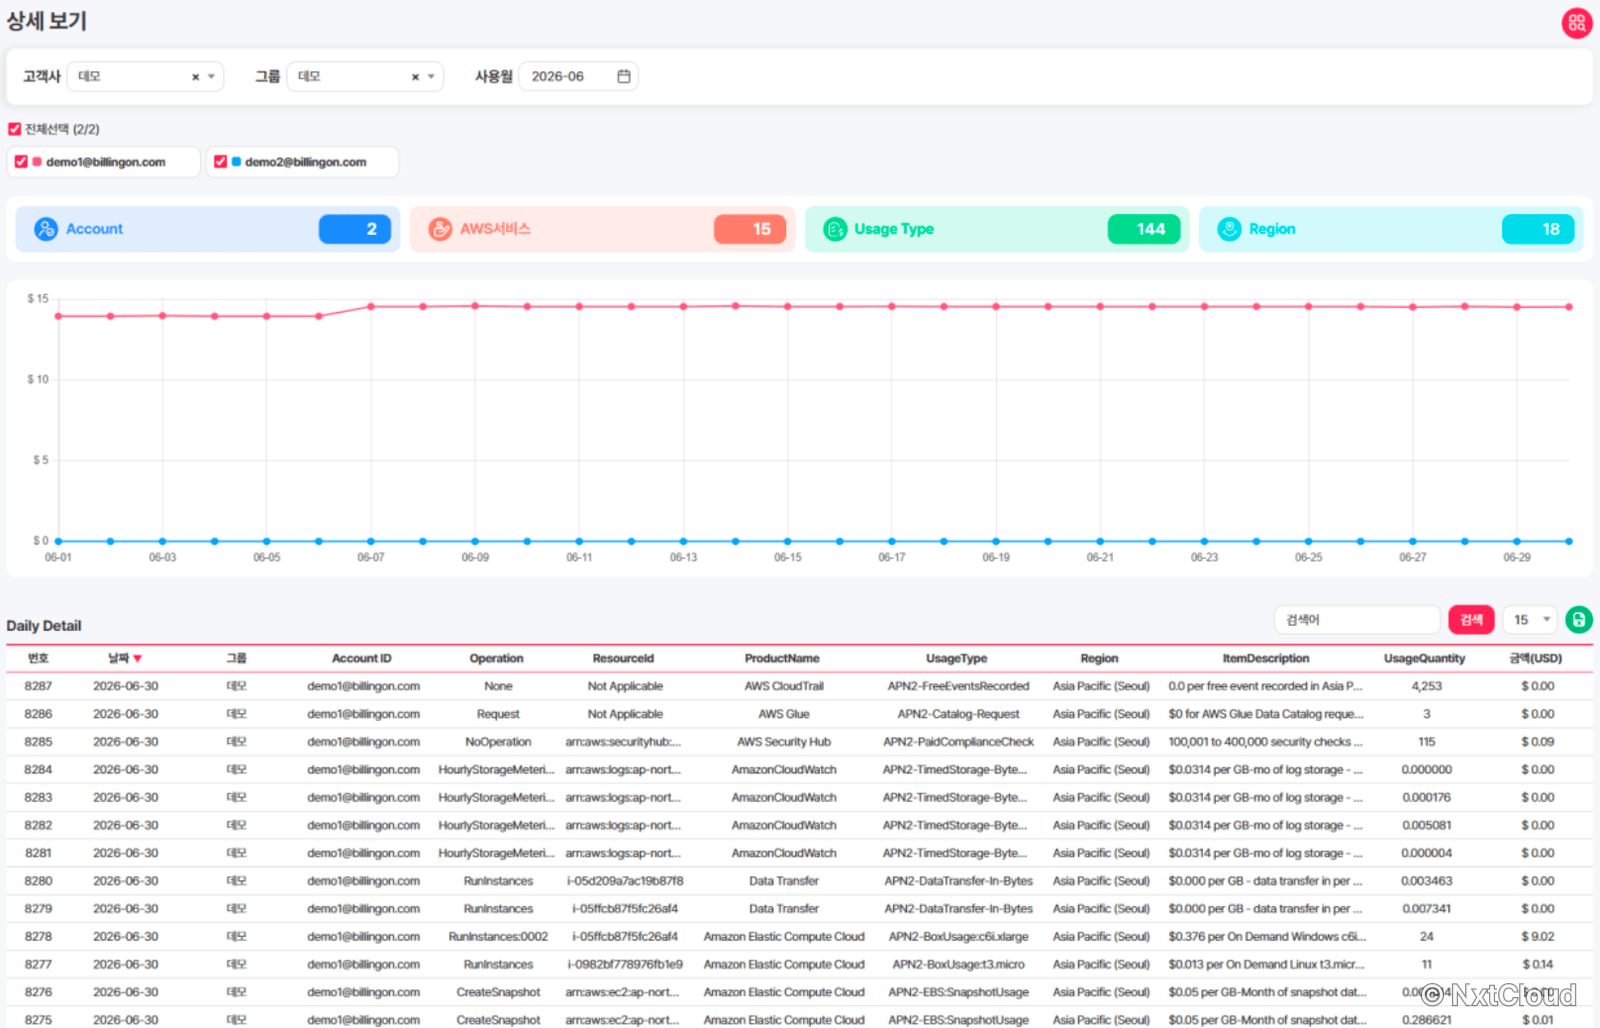The image size is (1600, 1028).
Task: Sort by the UsageQuantity column header
Action: click(x=1424, y=659)
